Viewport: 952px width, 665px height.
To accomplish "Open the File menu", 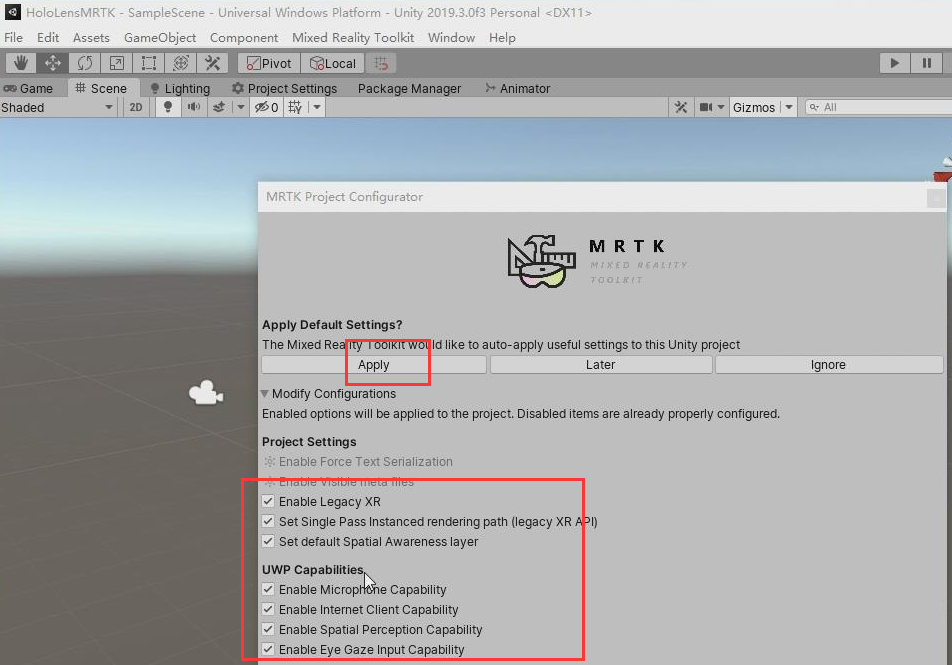I will click(13, 38).
